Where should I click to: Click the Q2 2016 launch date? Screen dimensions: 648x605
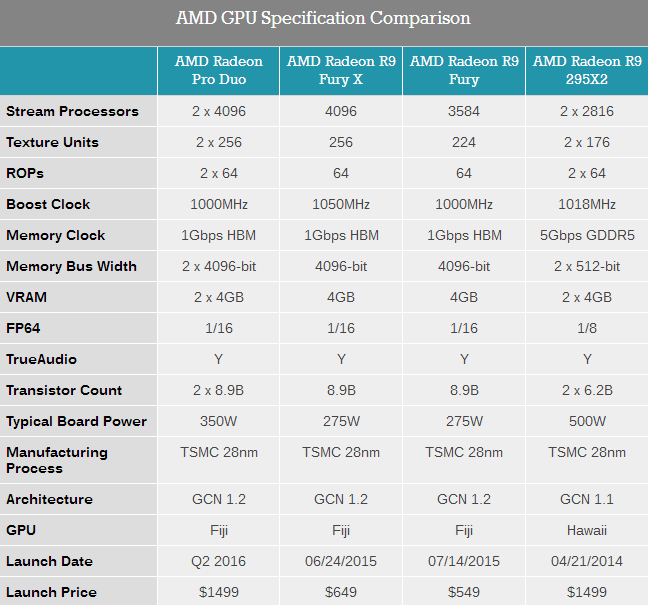point(219,561)
